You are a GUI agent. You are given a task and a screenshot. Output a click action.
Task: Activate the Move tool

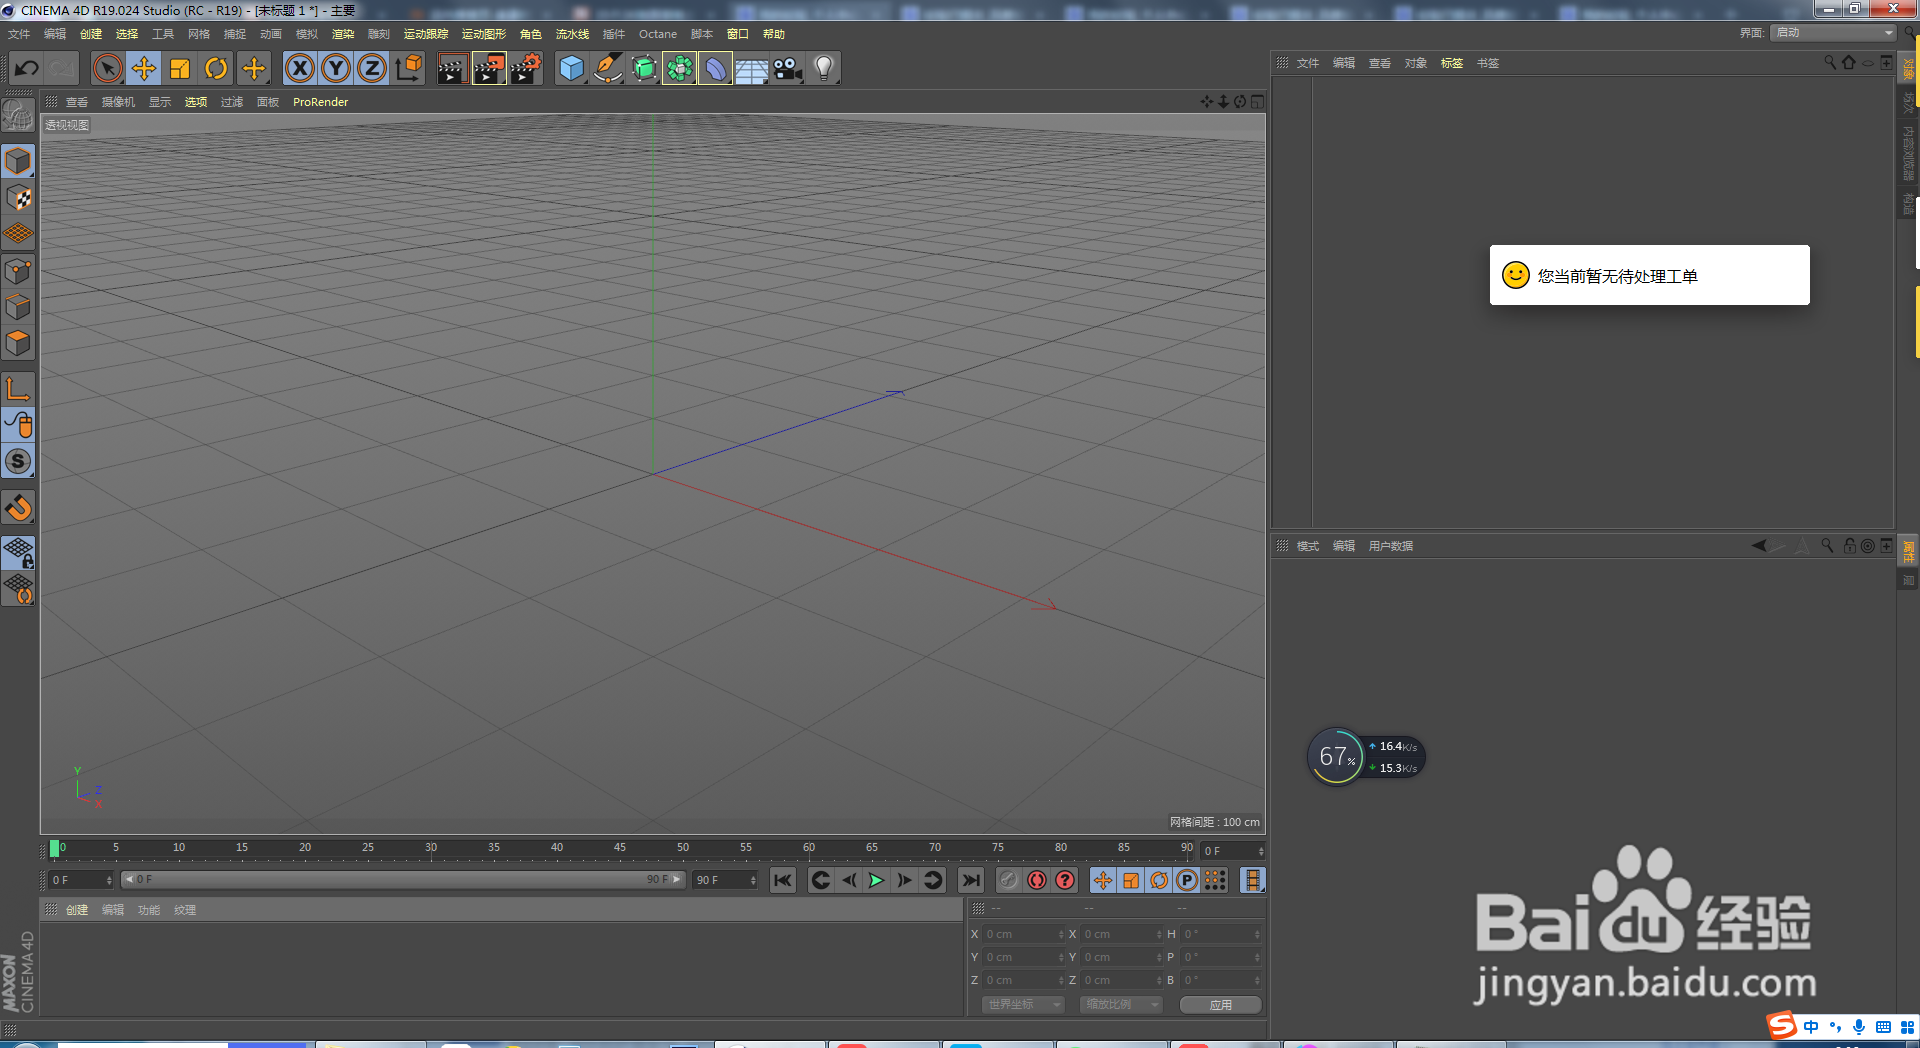coord(144,68)
